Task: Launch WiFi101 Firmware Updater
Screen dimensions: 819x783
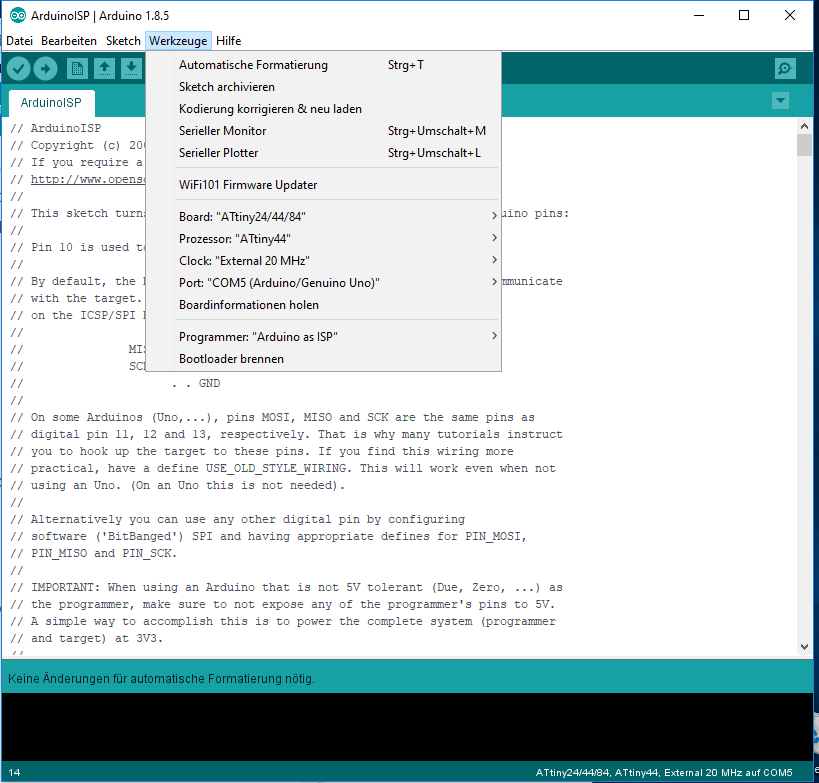Action: tap(323, 185)
